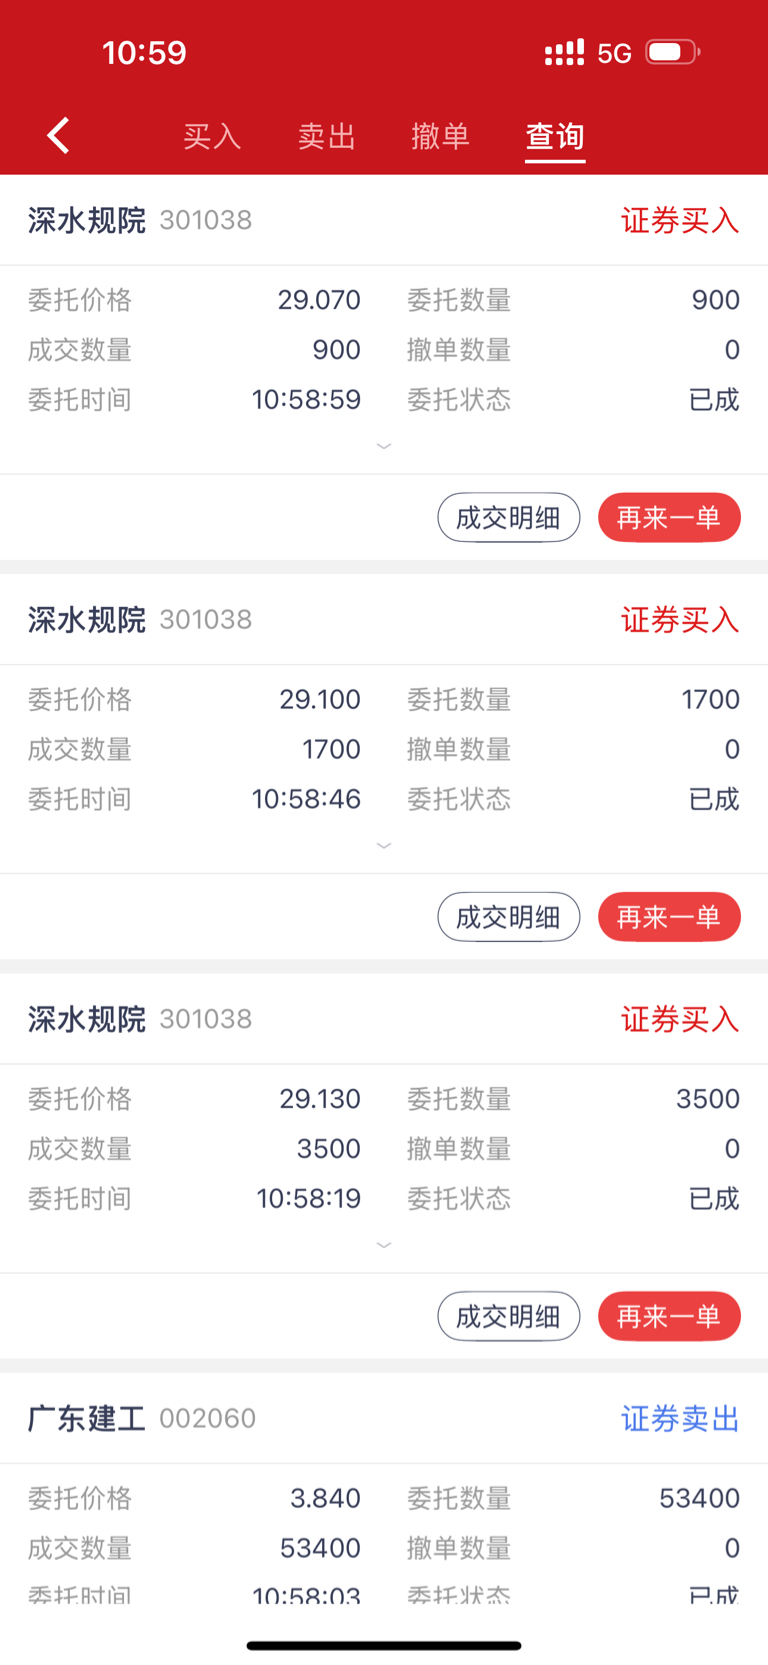
Task: Tap the 证券卖出 label on 广东建工
Action: (x=680, y=1418)
